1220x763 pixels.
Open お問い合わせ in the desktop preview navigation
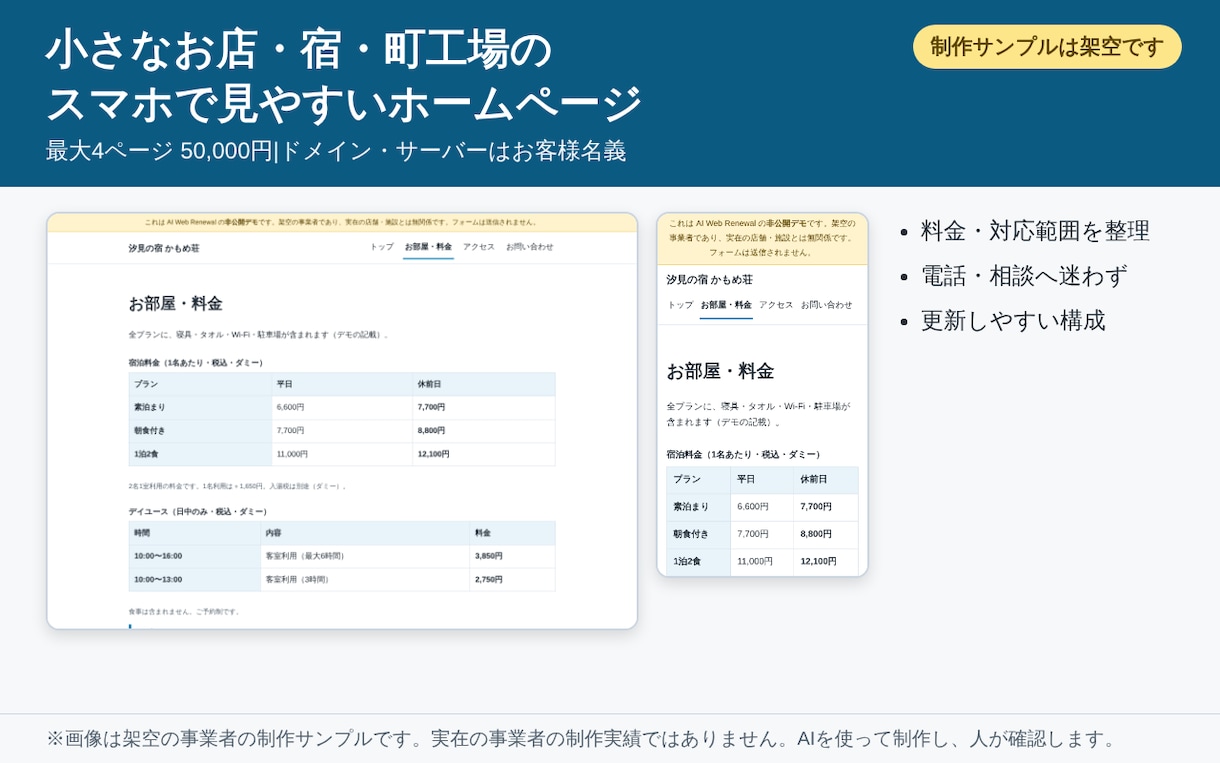(530, 247)
